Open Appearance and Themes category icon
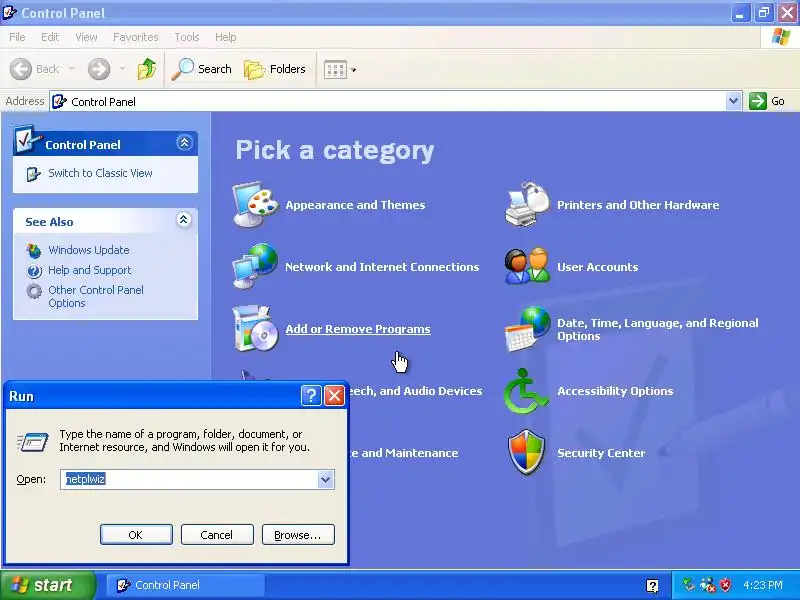The image size is (800, 600). pyautogui.click(x=255, y=205)
